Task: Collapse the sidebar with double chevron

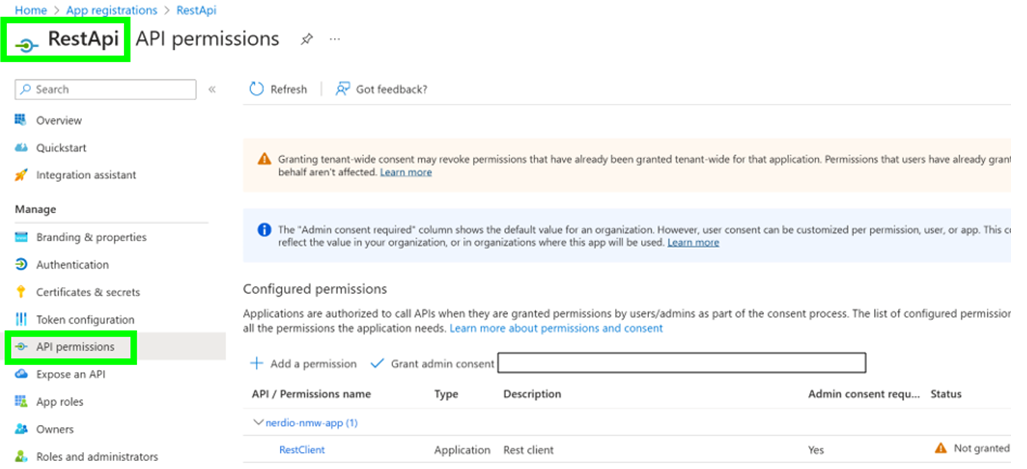Action: (x=212, y=90)
